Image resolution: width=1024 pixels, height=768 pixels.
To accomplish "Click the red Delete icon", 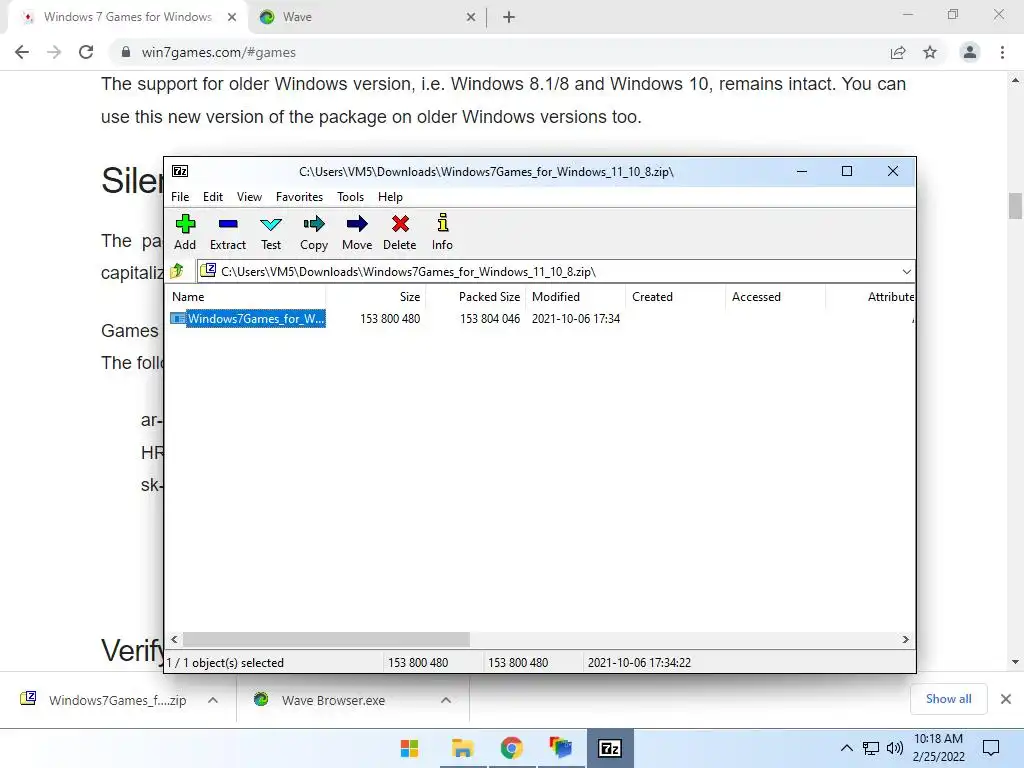I will (400, 232).
